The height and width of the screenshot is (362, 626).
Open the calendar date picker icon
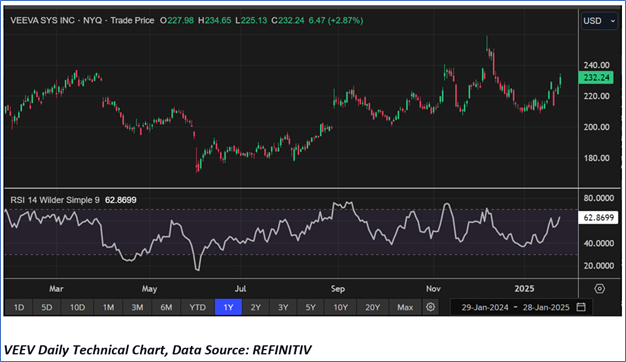pos(581,307)
